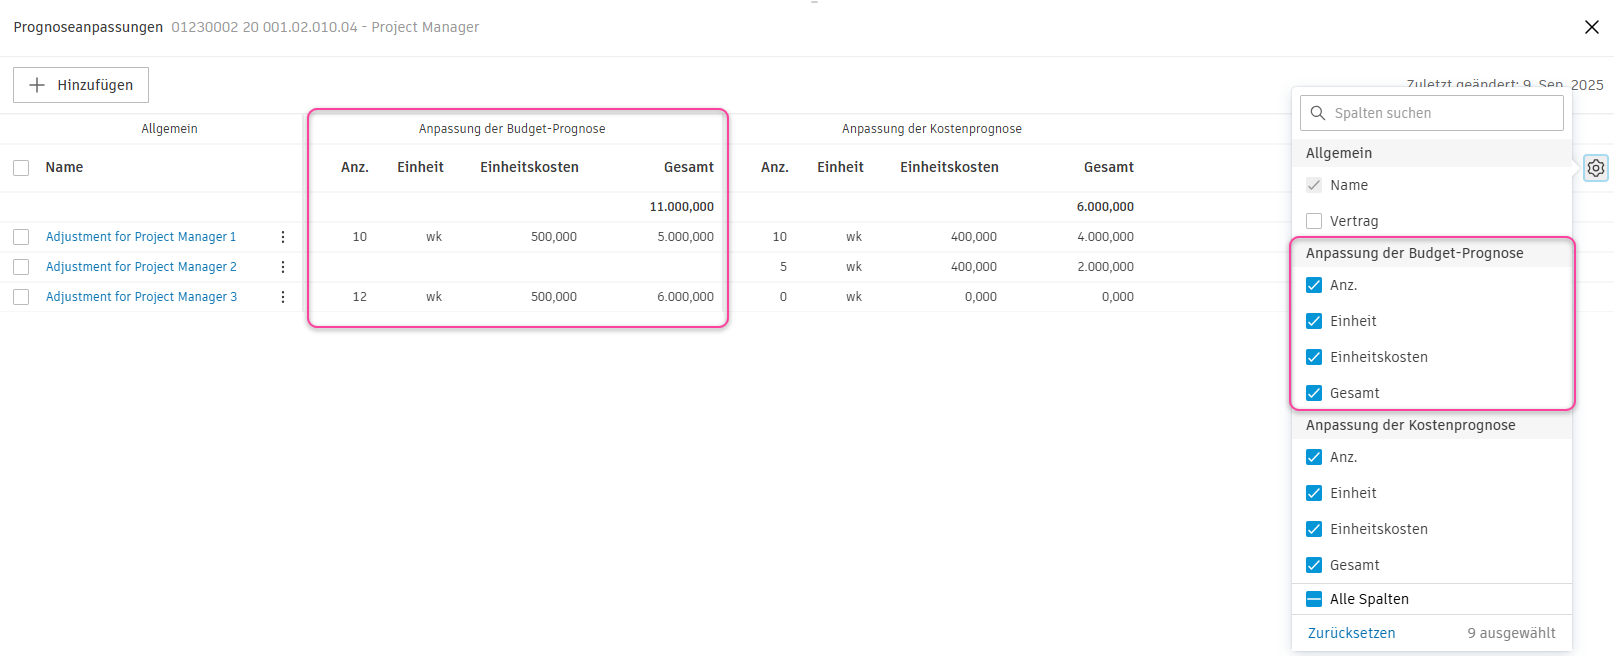Click cell 4.000,000 in first row
This screenshot has height=656, width=1614.
click(1105, 237)
